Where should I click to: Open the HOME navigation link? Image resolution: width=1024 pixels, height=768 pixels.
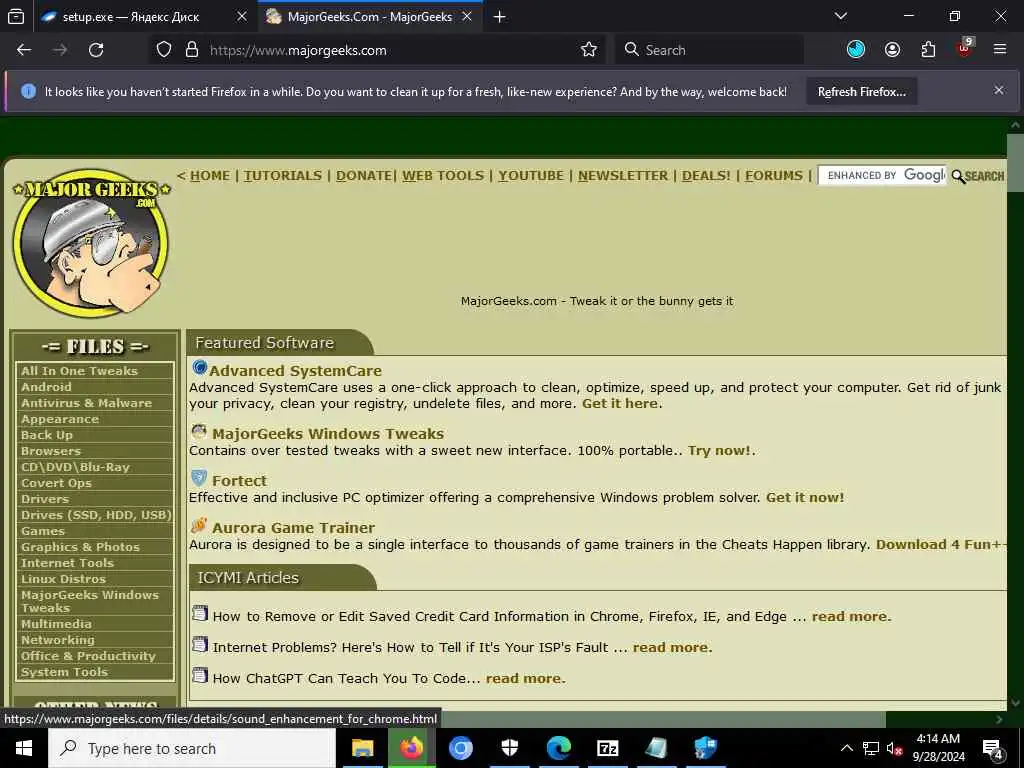pyautogui.click(x=210, y=176)
